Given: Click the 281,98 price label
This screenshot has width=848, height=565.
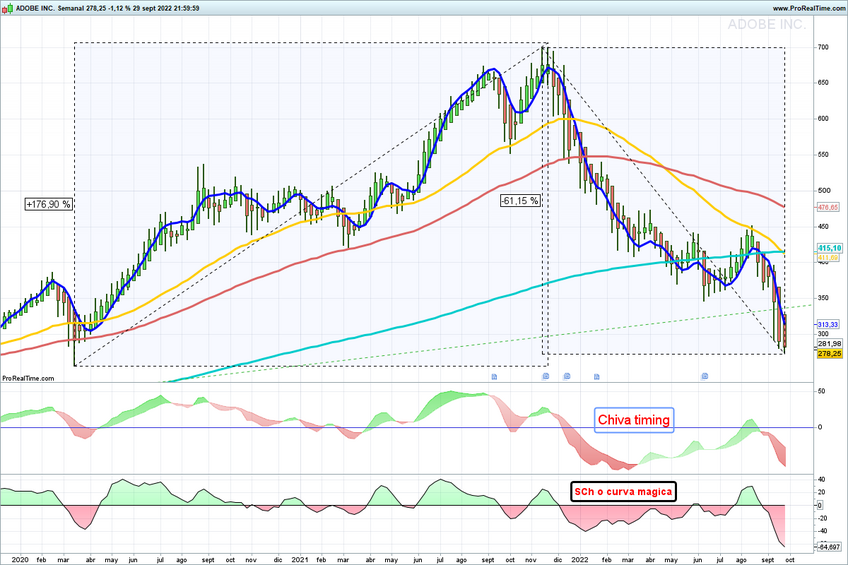Looking at the screenshot, I should click(829, 344).
